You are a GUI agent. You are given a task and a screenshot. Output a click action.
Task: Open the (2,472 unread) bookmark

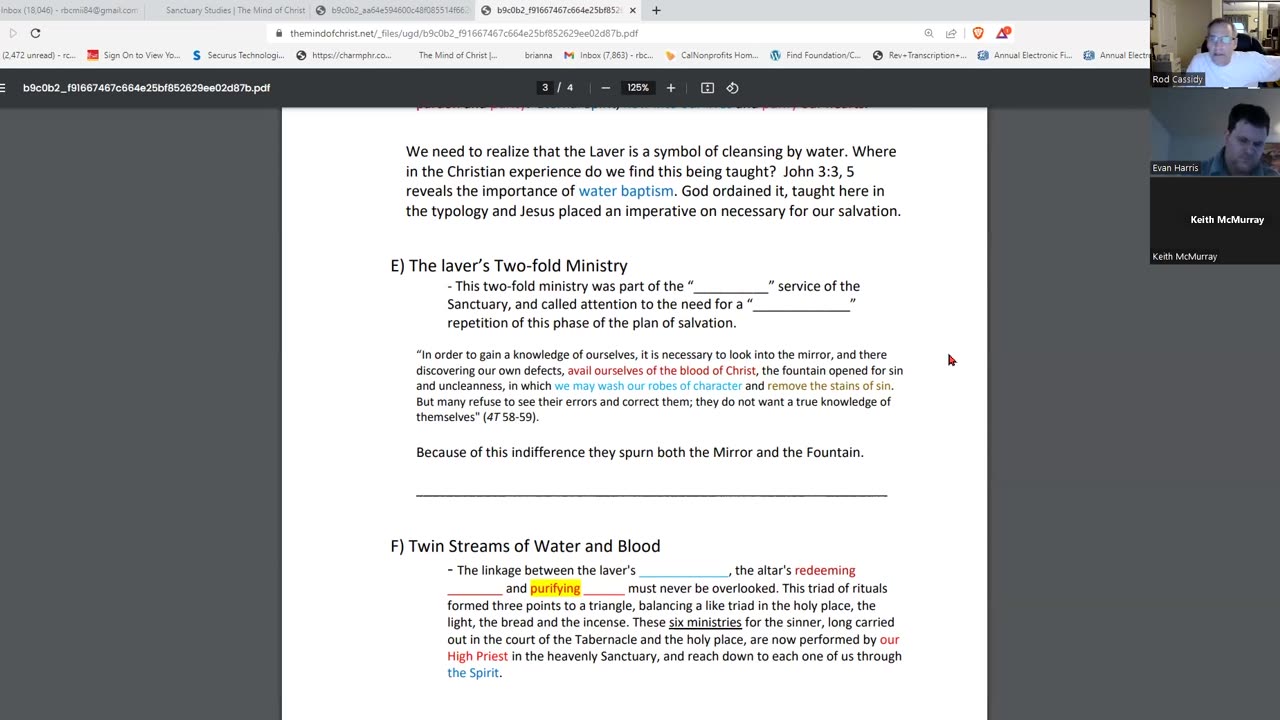coord(39,55)
